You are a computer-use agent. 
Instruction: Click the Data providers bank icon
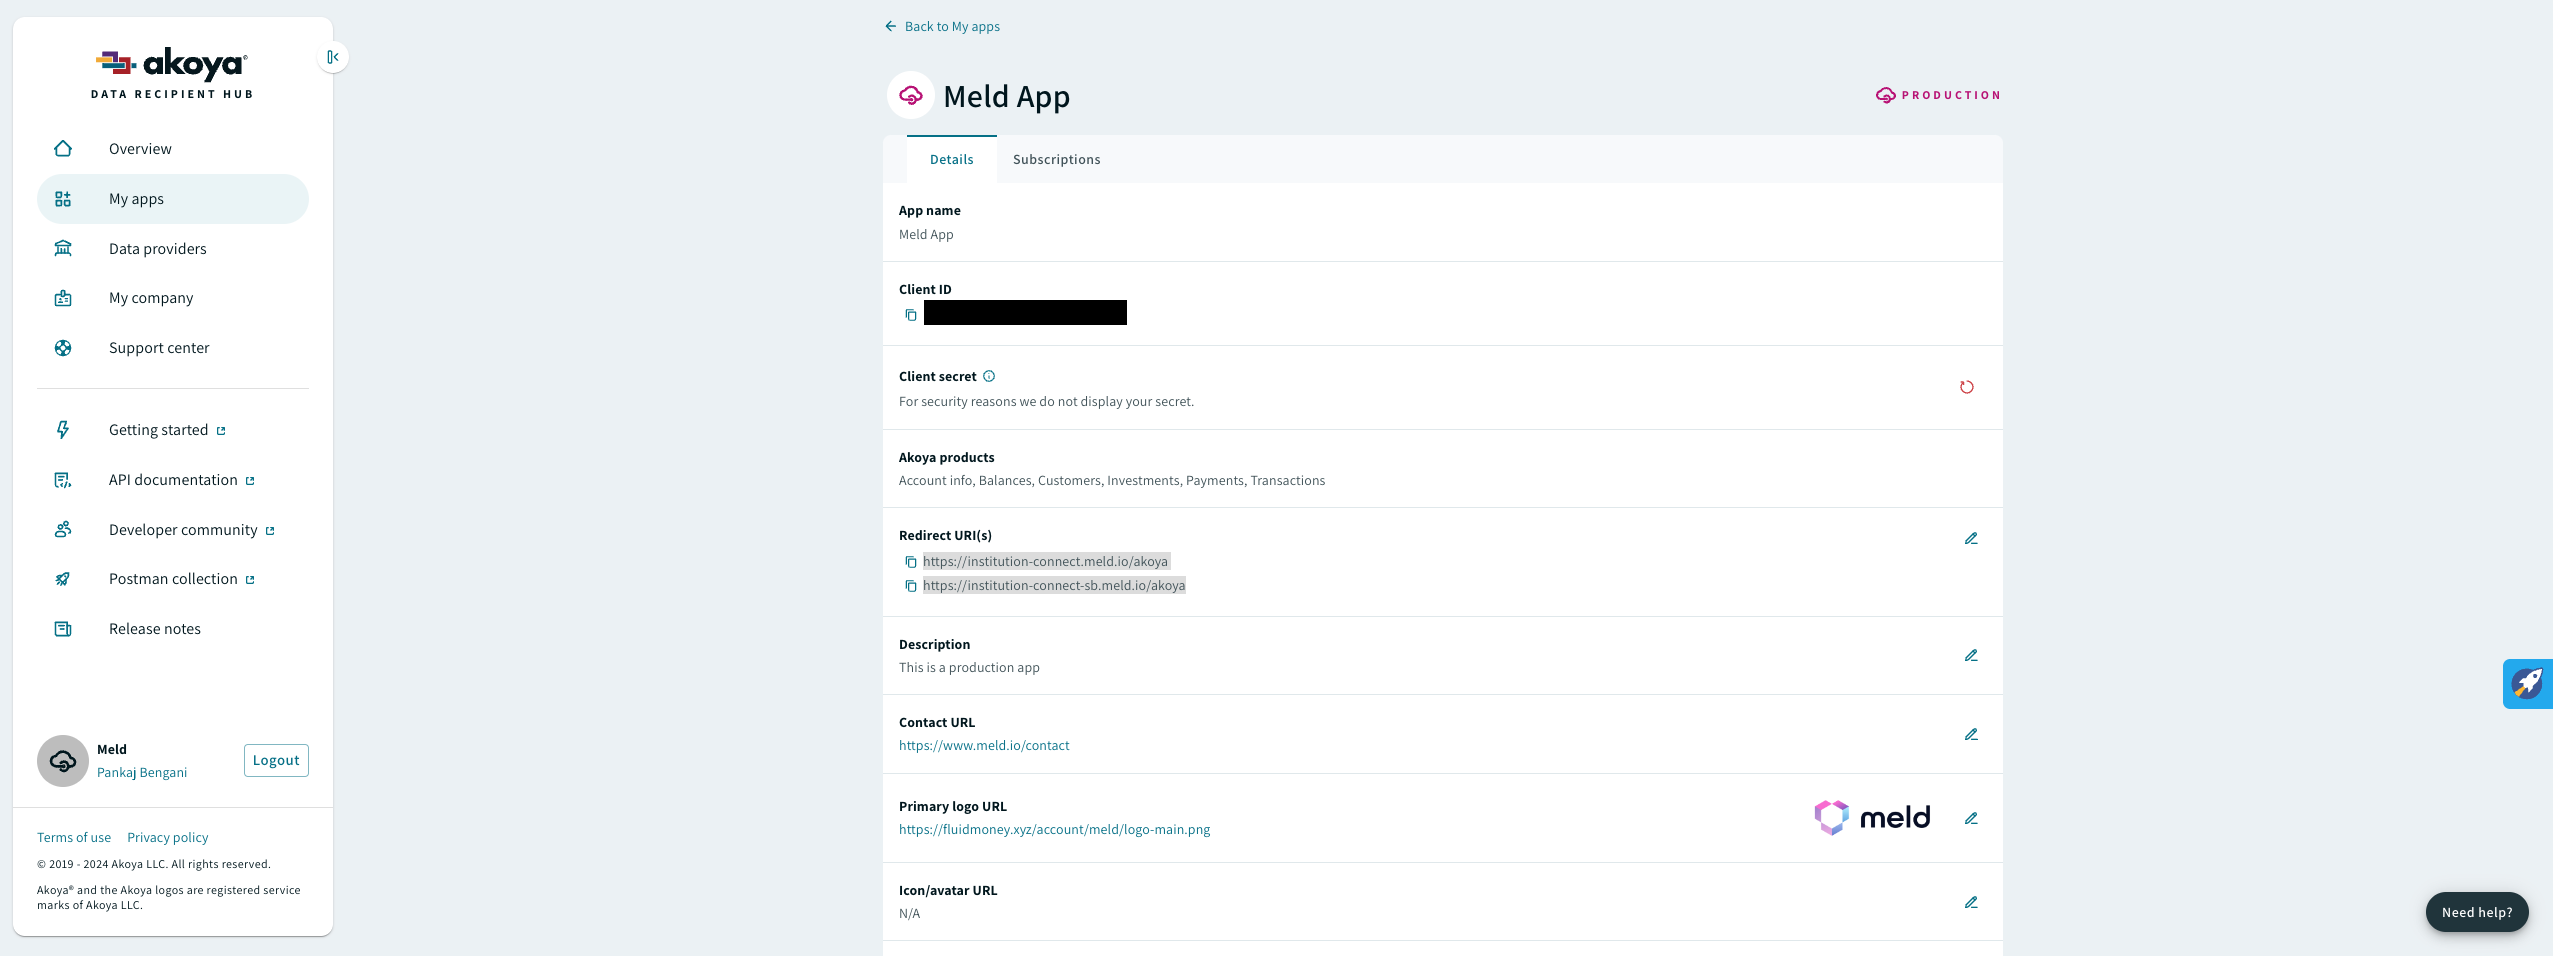pyautogui.click(x=63, y=248)
